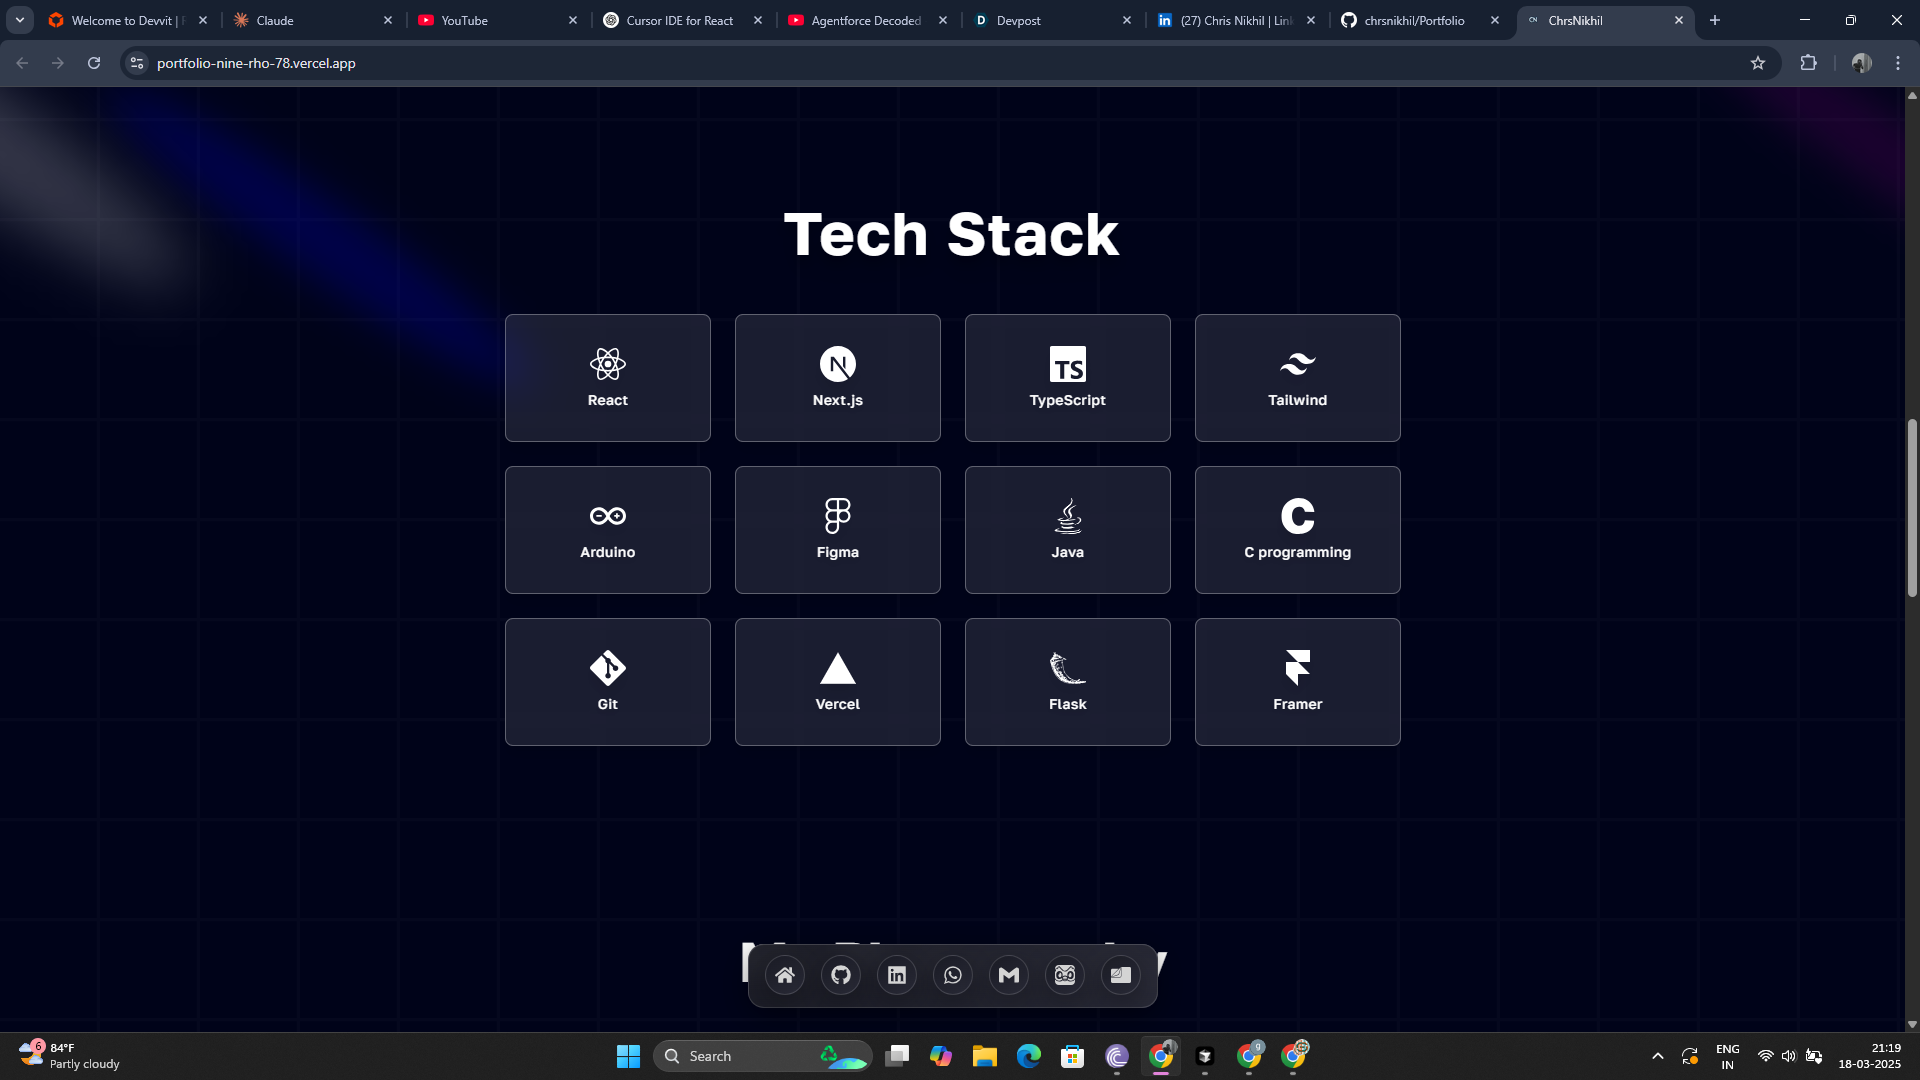
Task: Click the Gmail icon in dock
Action: point(1009,975)
